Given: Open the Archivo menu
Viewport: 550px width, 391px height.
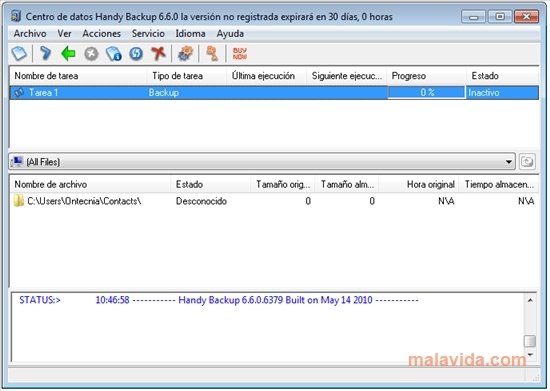Looking at the screenshot, I should pyautogui.click(x=30, y=34).
